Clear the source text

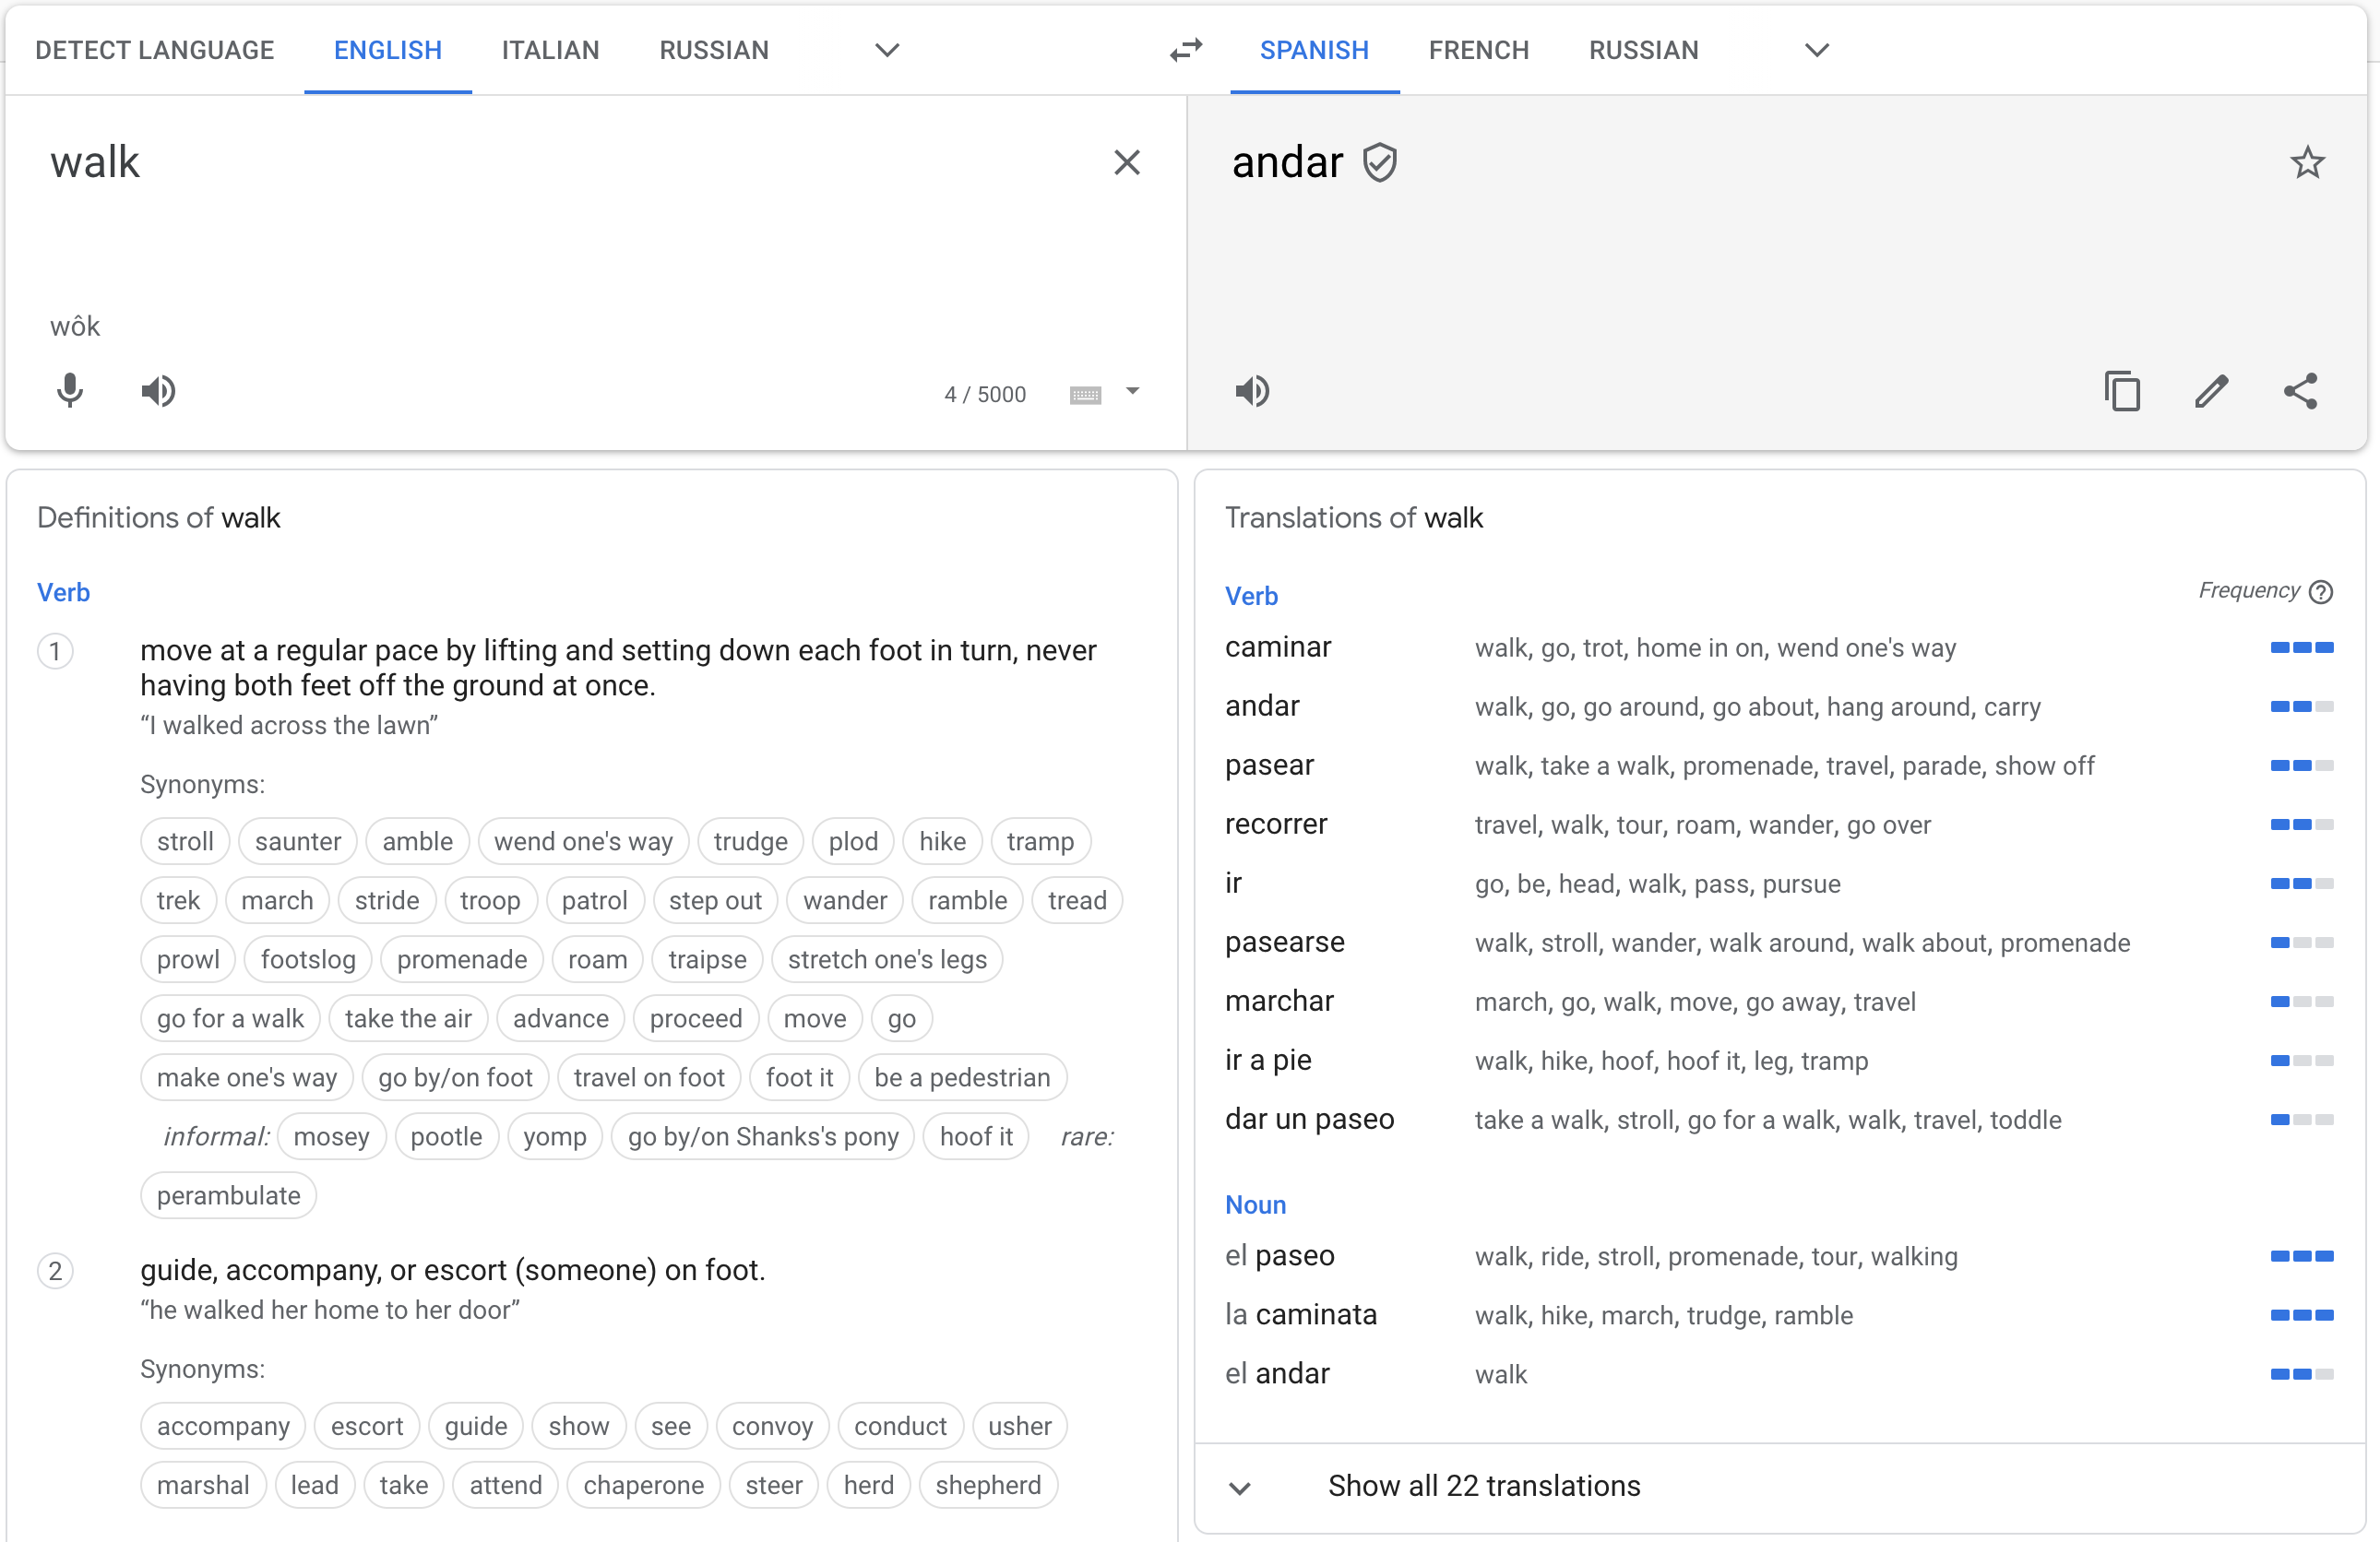1127,162
